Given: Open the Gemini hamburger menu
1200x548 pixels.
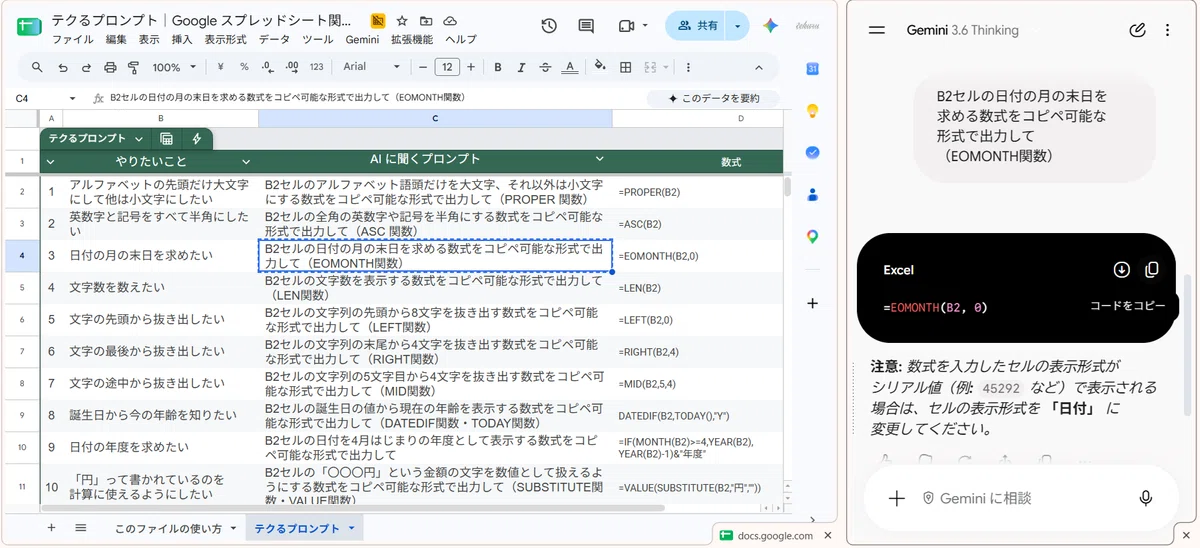Looking at the screenshot, I should click(x=877, y=30).
